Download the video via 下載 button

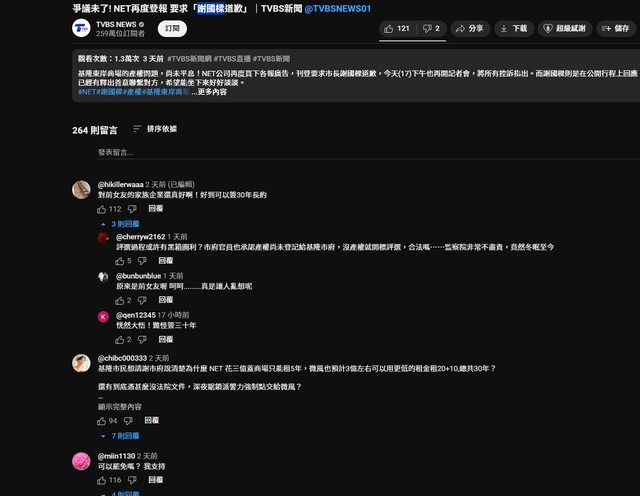(514, 29)
